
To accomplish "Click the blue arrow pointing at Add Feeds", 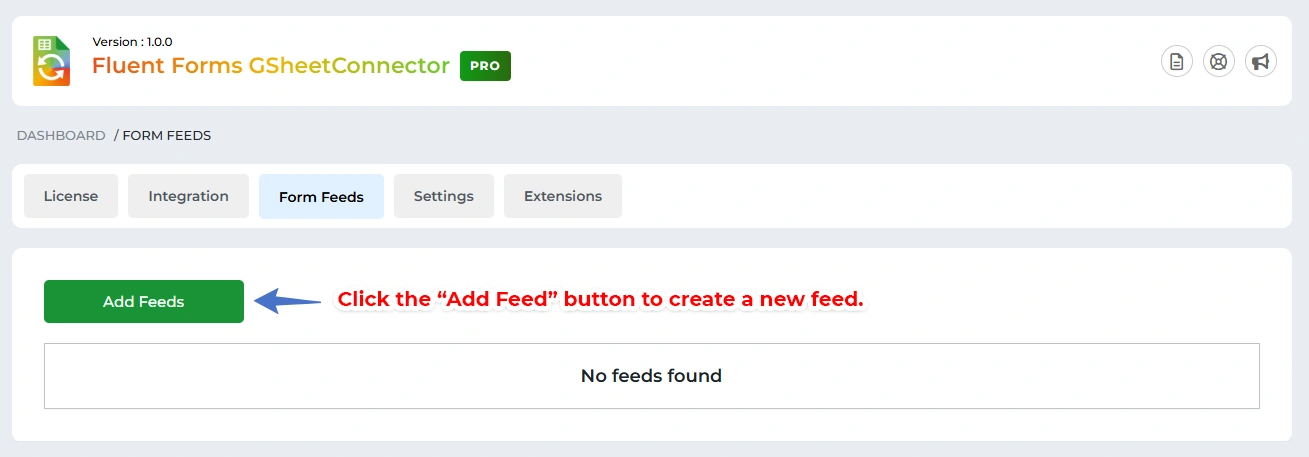I will coord(287,300).
